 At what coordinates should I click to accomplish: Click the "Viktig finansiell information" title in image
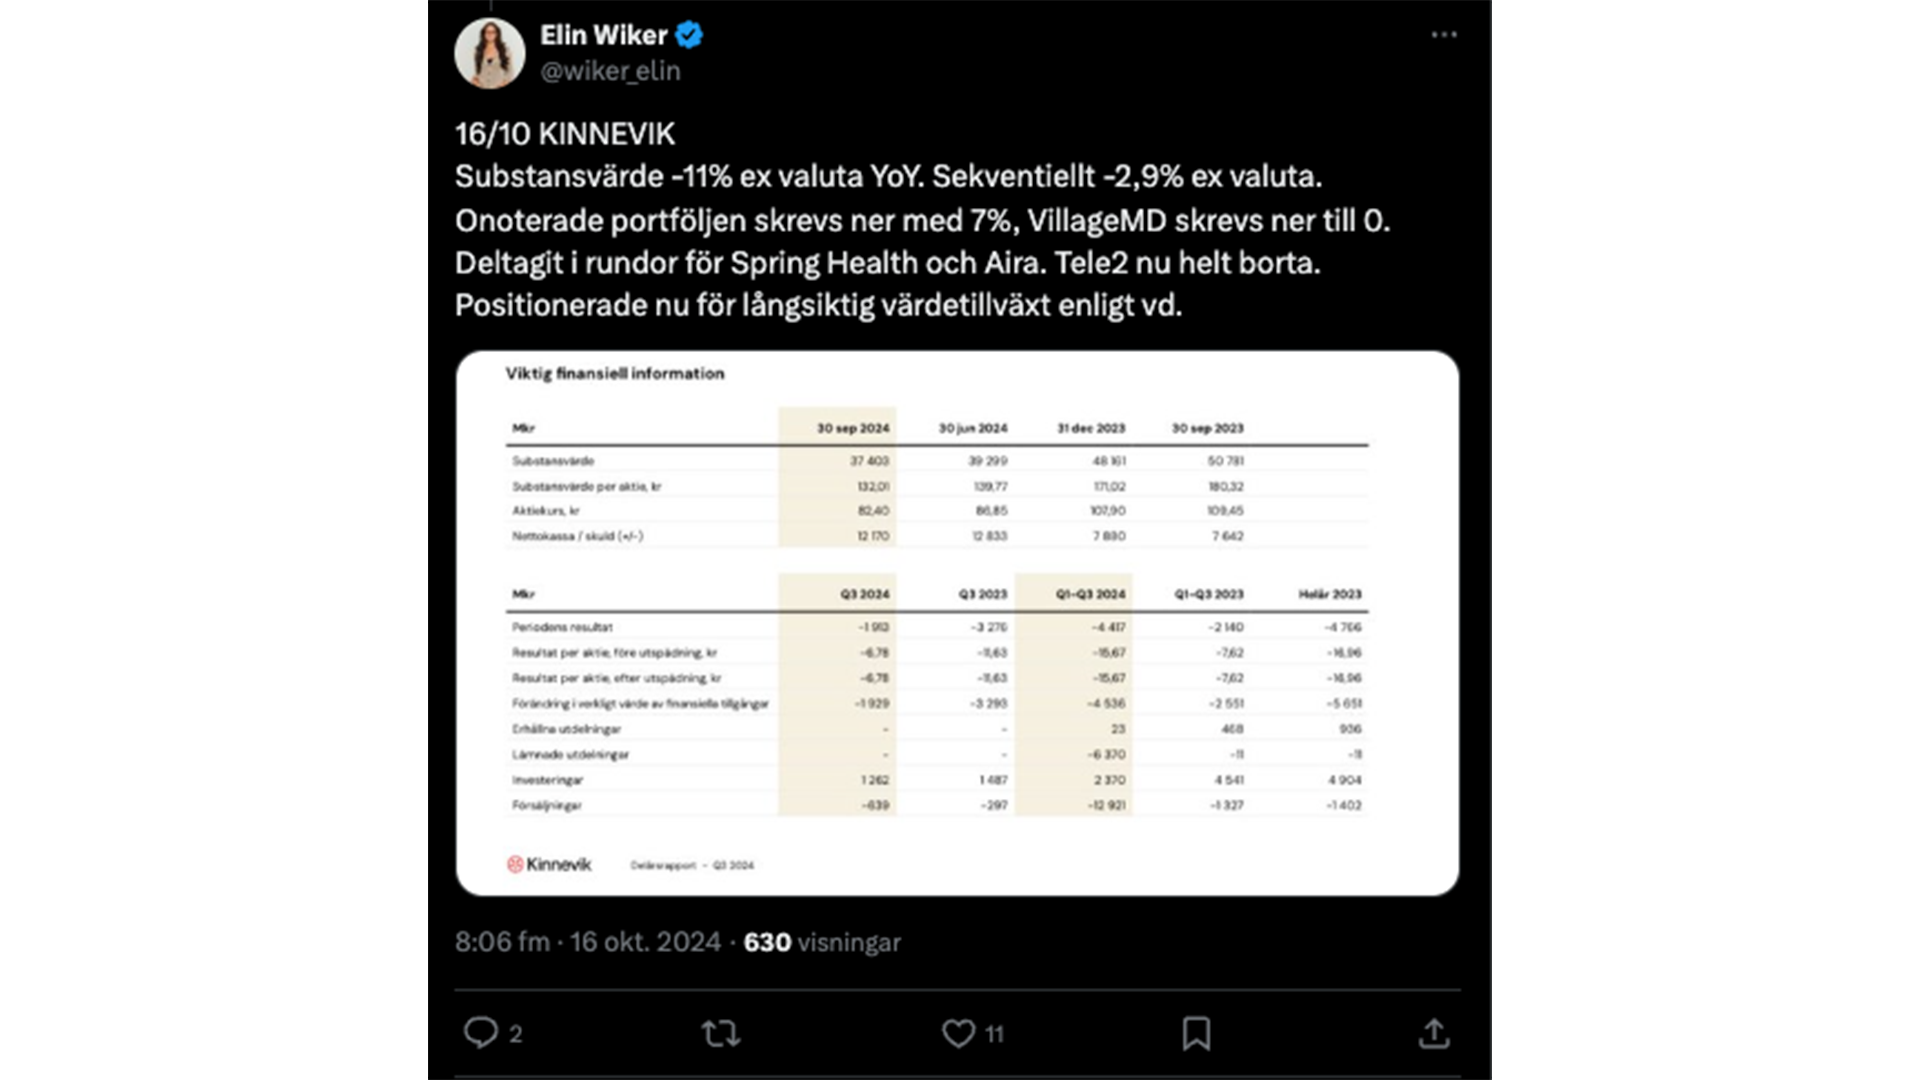point(615,373)
